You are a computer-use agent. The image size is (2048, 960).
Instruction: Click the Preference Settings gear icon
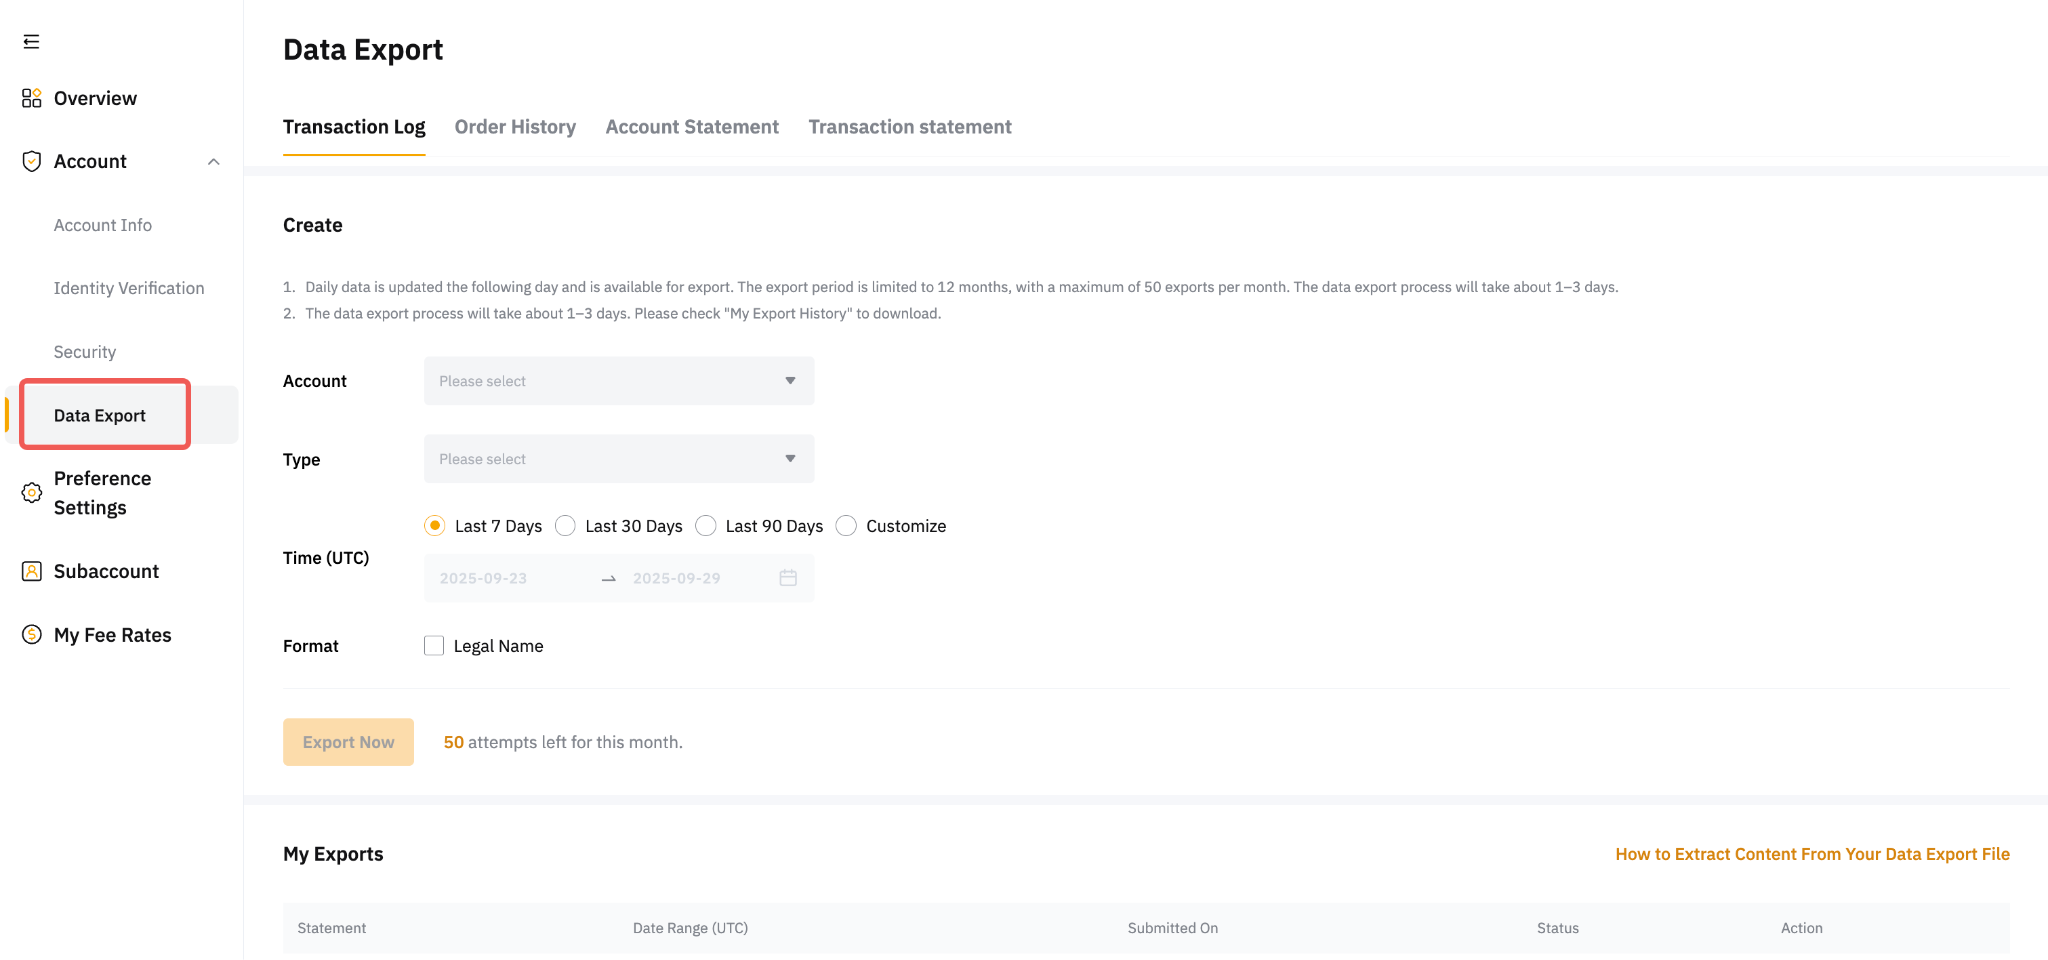[x=31, y=493]
